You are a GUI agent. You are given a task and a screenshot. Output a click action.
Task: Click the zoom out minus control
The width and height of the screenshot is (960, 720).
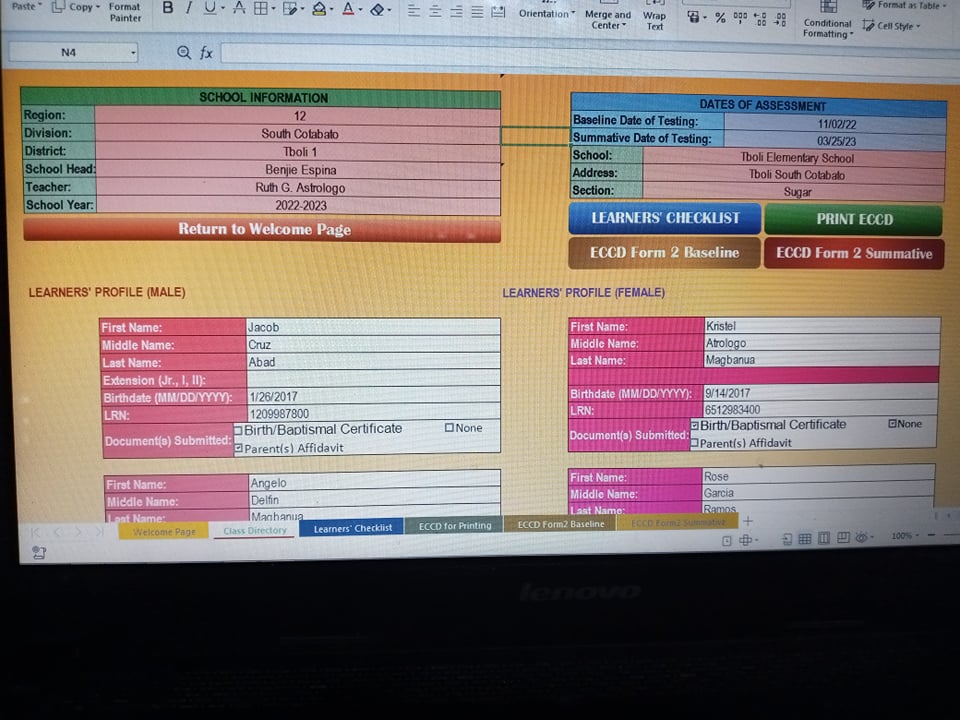click(x=931, y=535)
